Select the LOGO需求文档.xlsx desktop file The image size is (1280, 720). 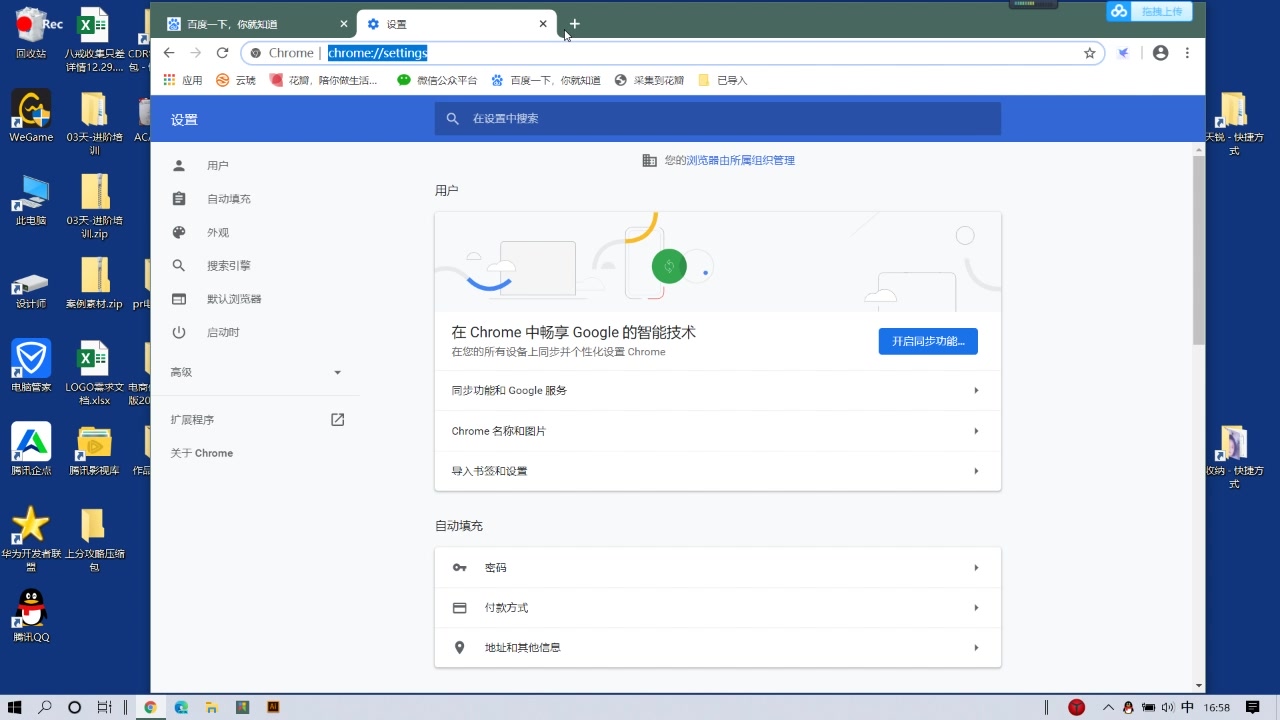(x=94, y=373)
